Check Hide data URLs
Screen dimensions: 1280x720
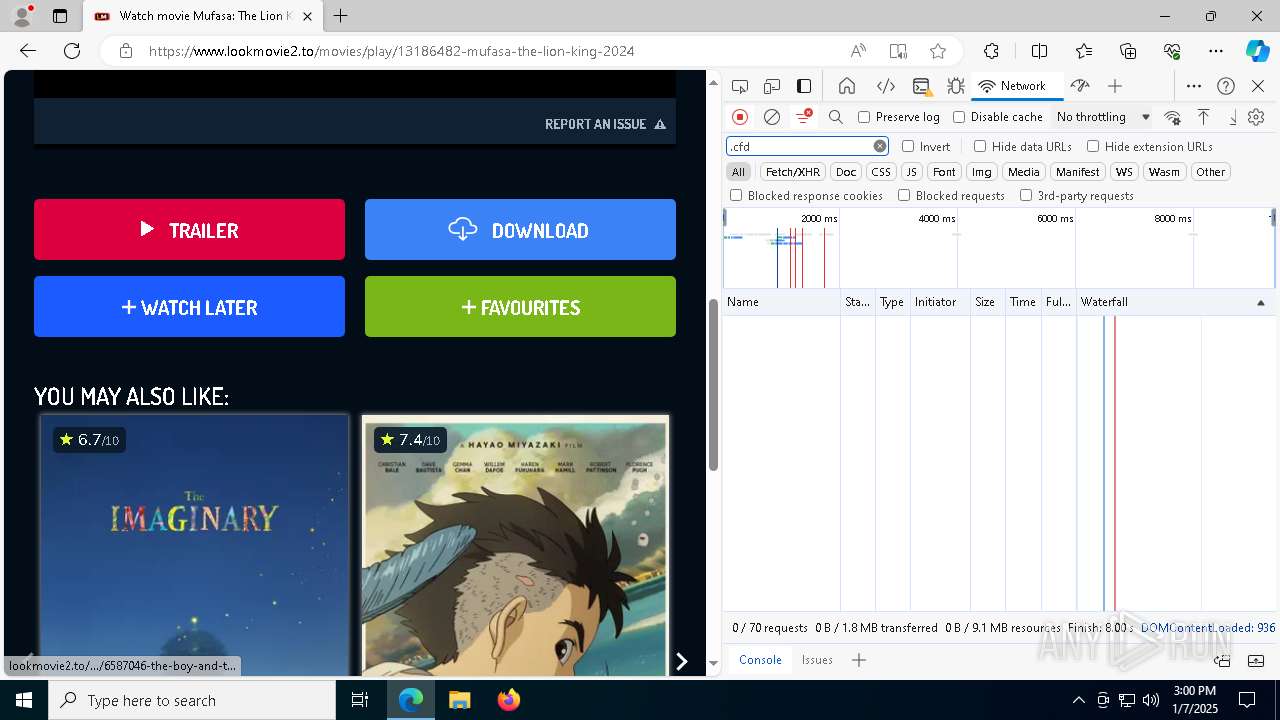pyautogui.click(x=980, y=146)
